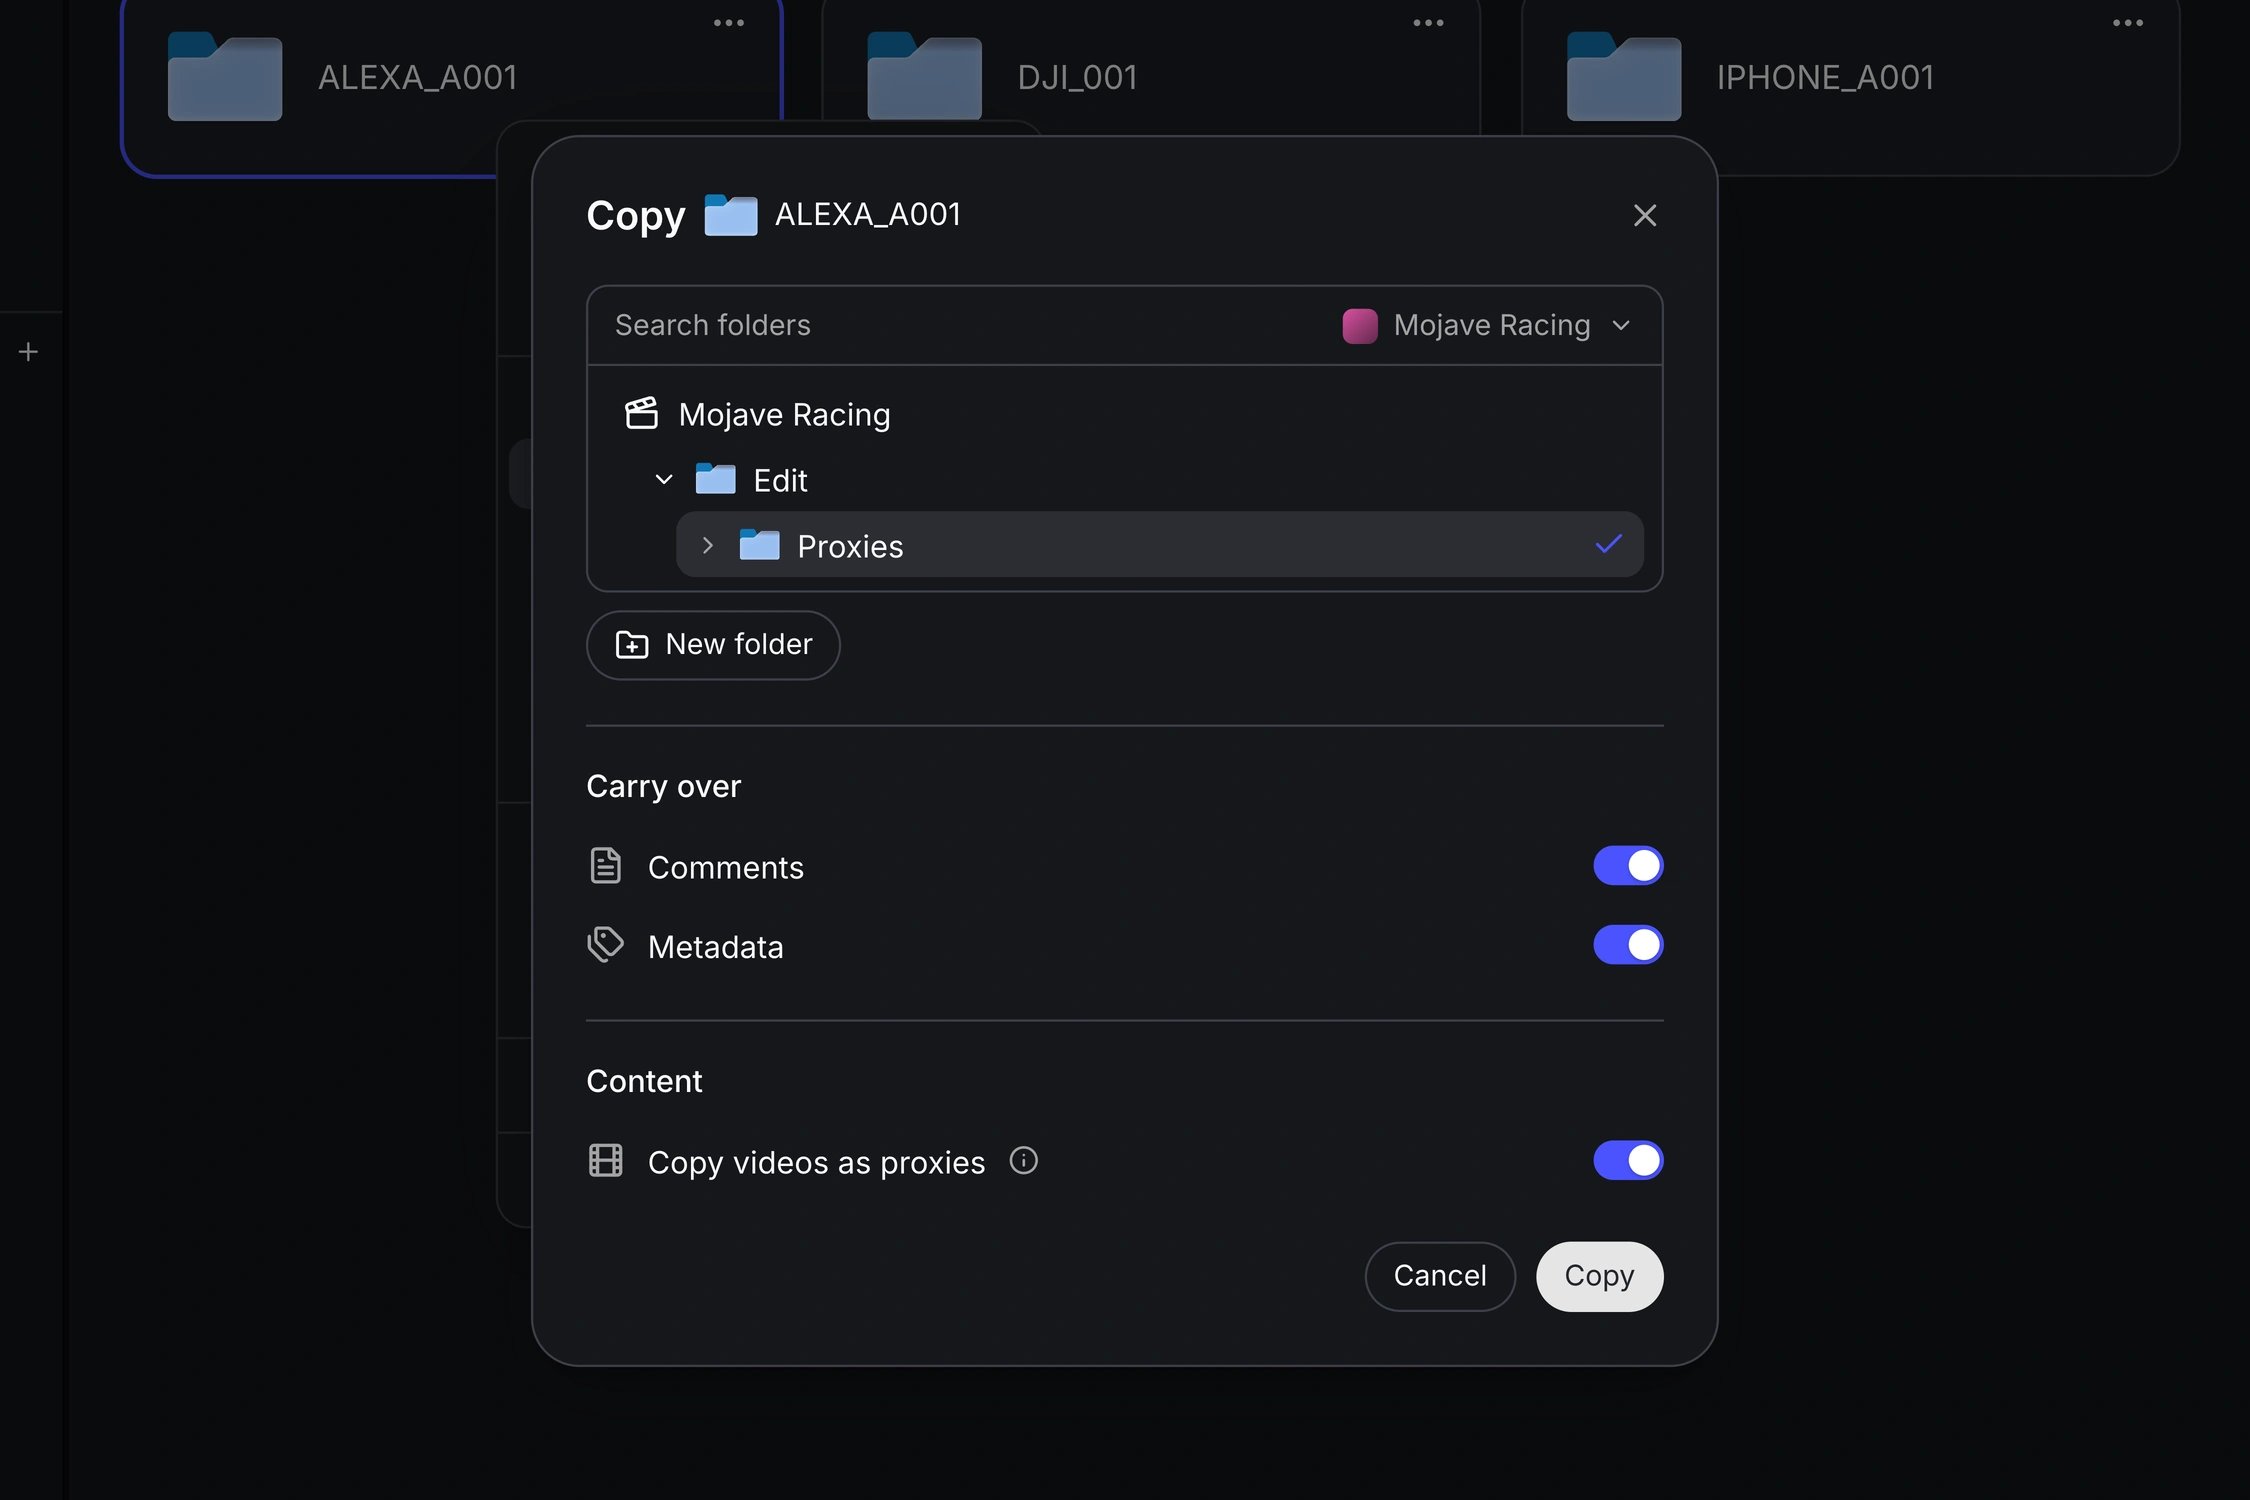Click the Comments label text
2250x1500 pixels.
725,867
